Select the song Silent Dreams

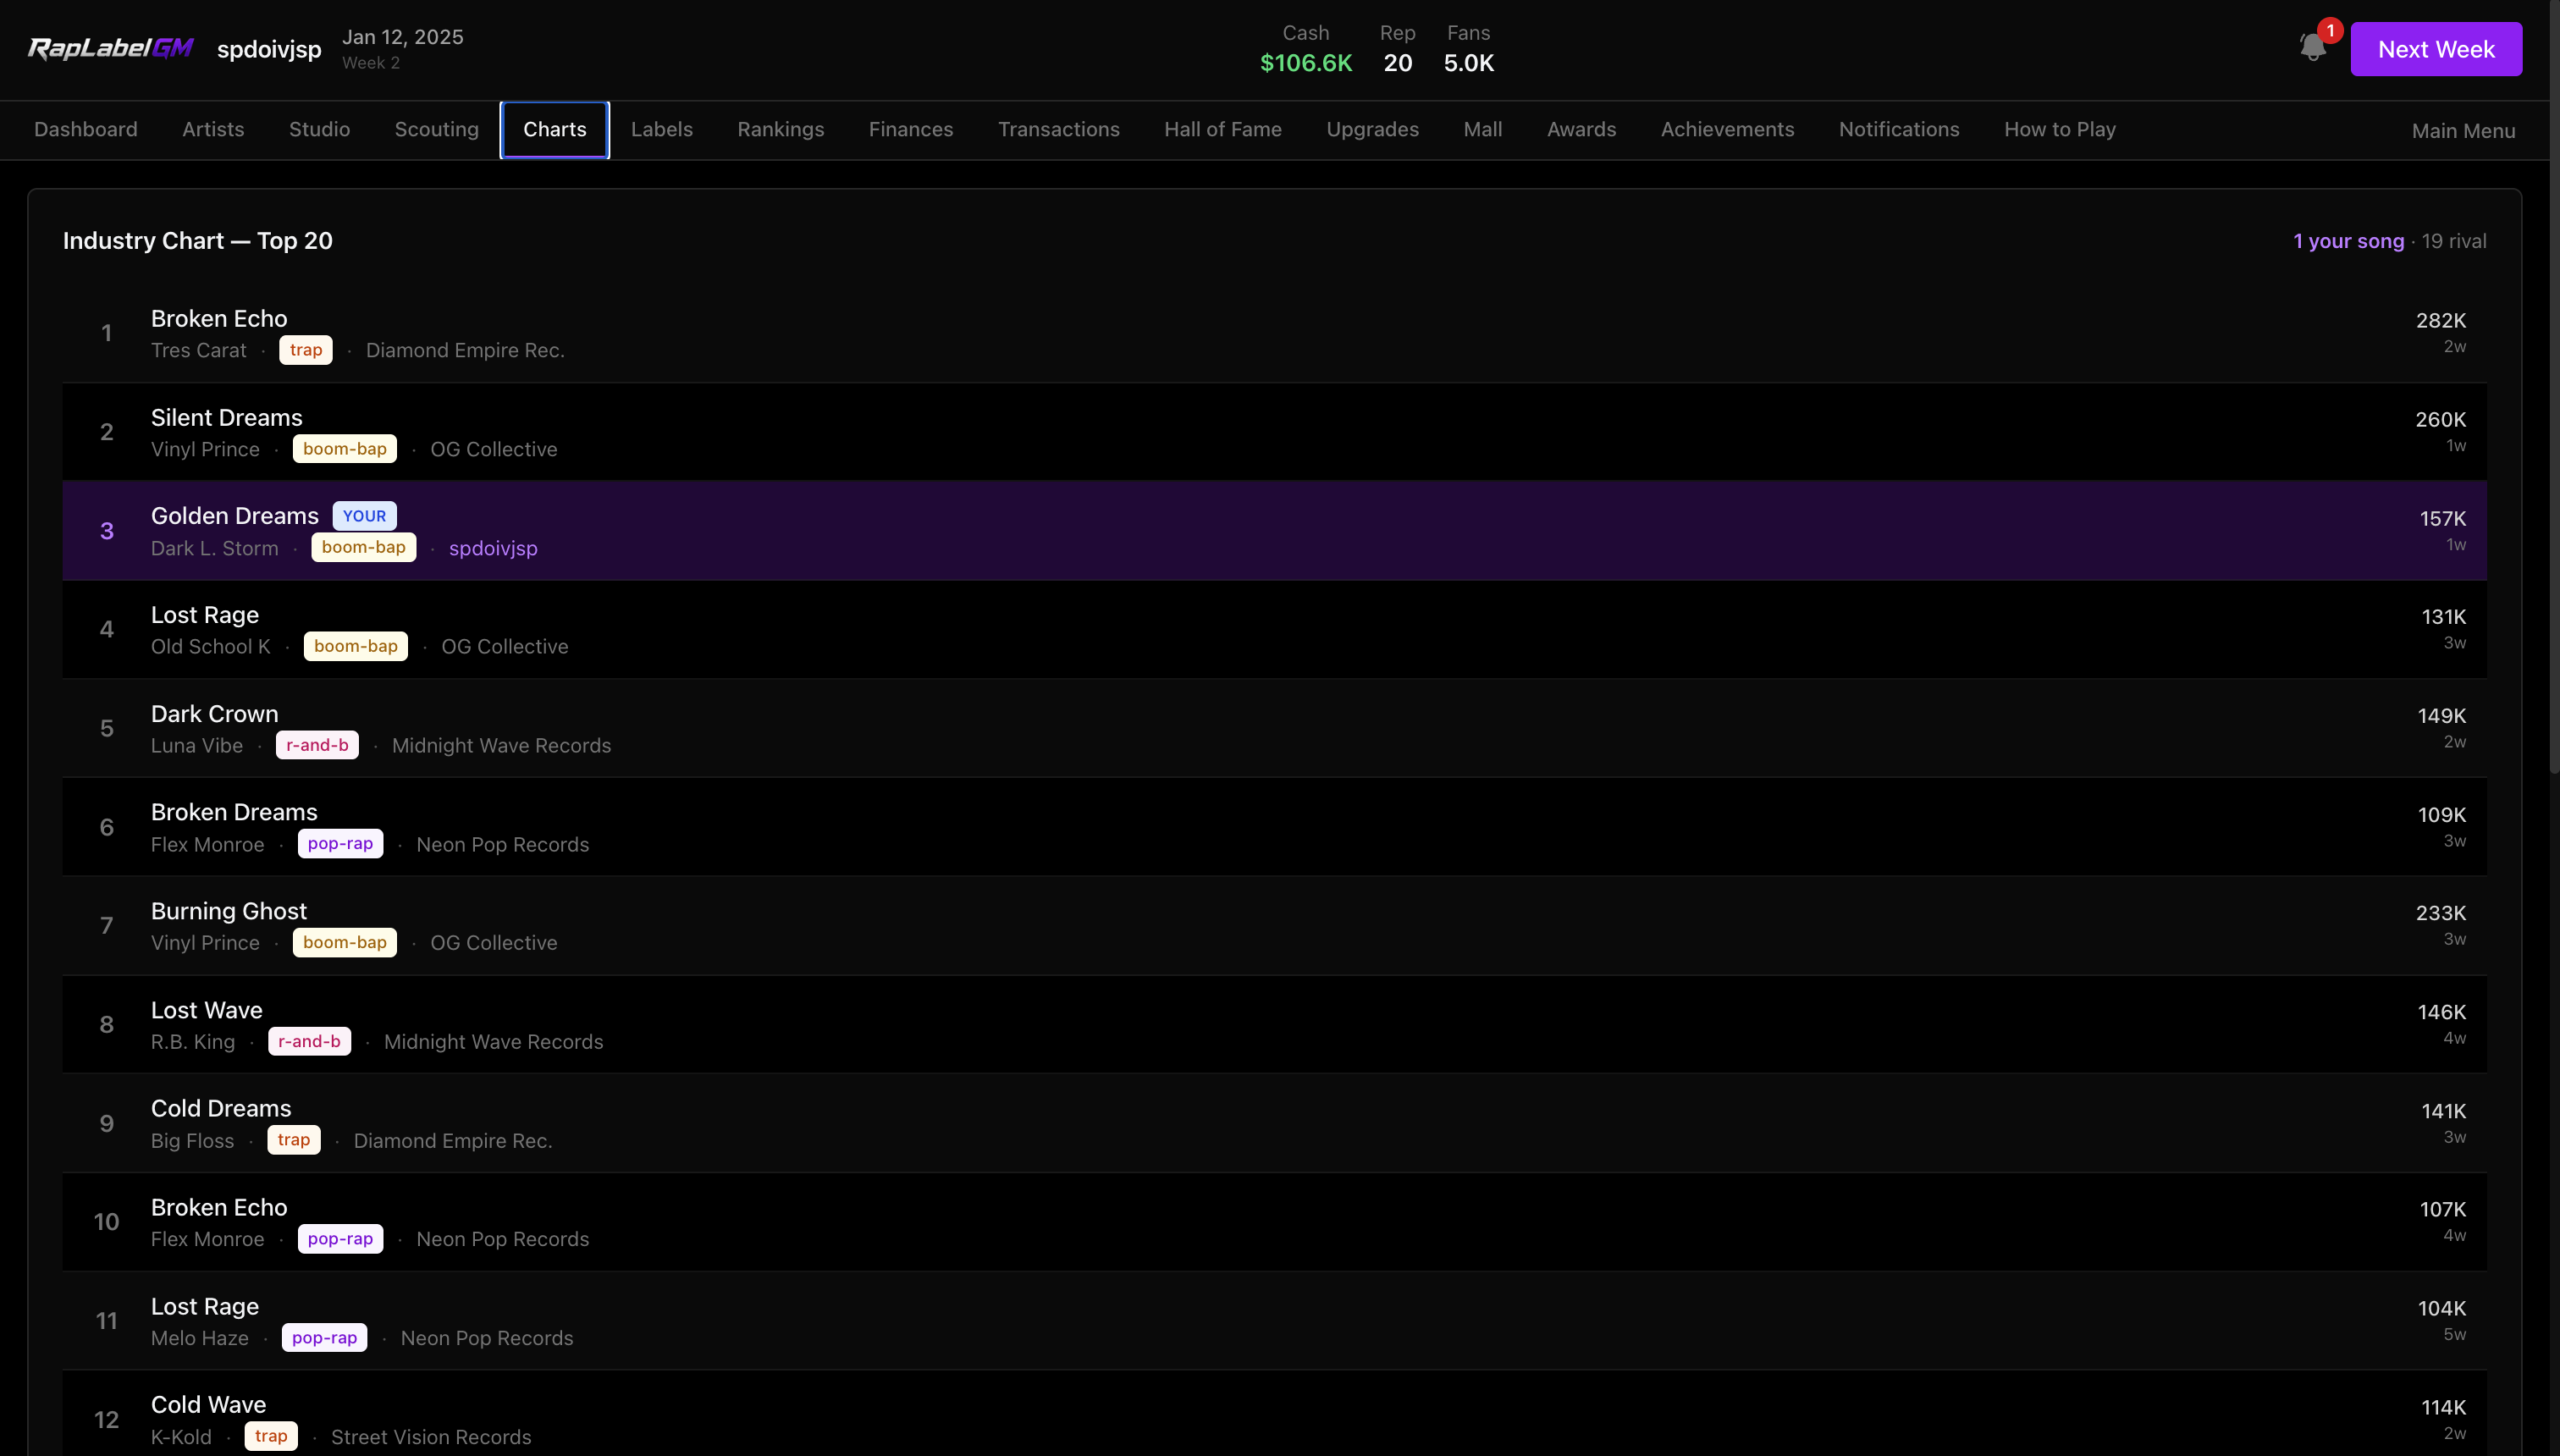pos(226,418)
